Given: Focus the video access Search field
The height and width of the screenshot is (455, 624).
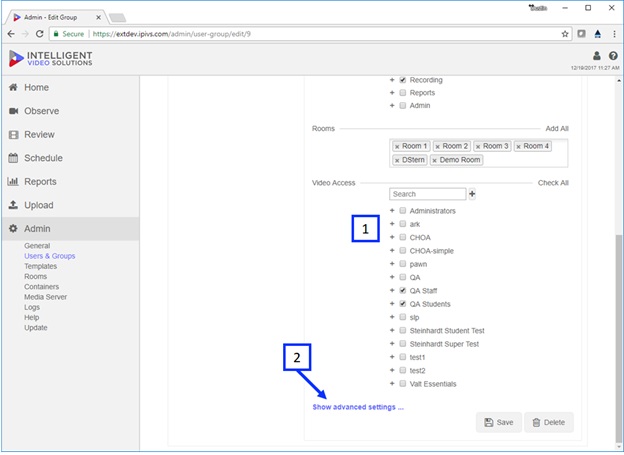Looking at the screenshot, I should click(427, 194).
